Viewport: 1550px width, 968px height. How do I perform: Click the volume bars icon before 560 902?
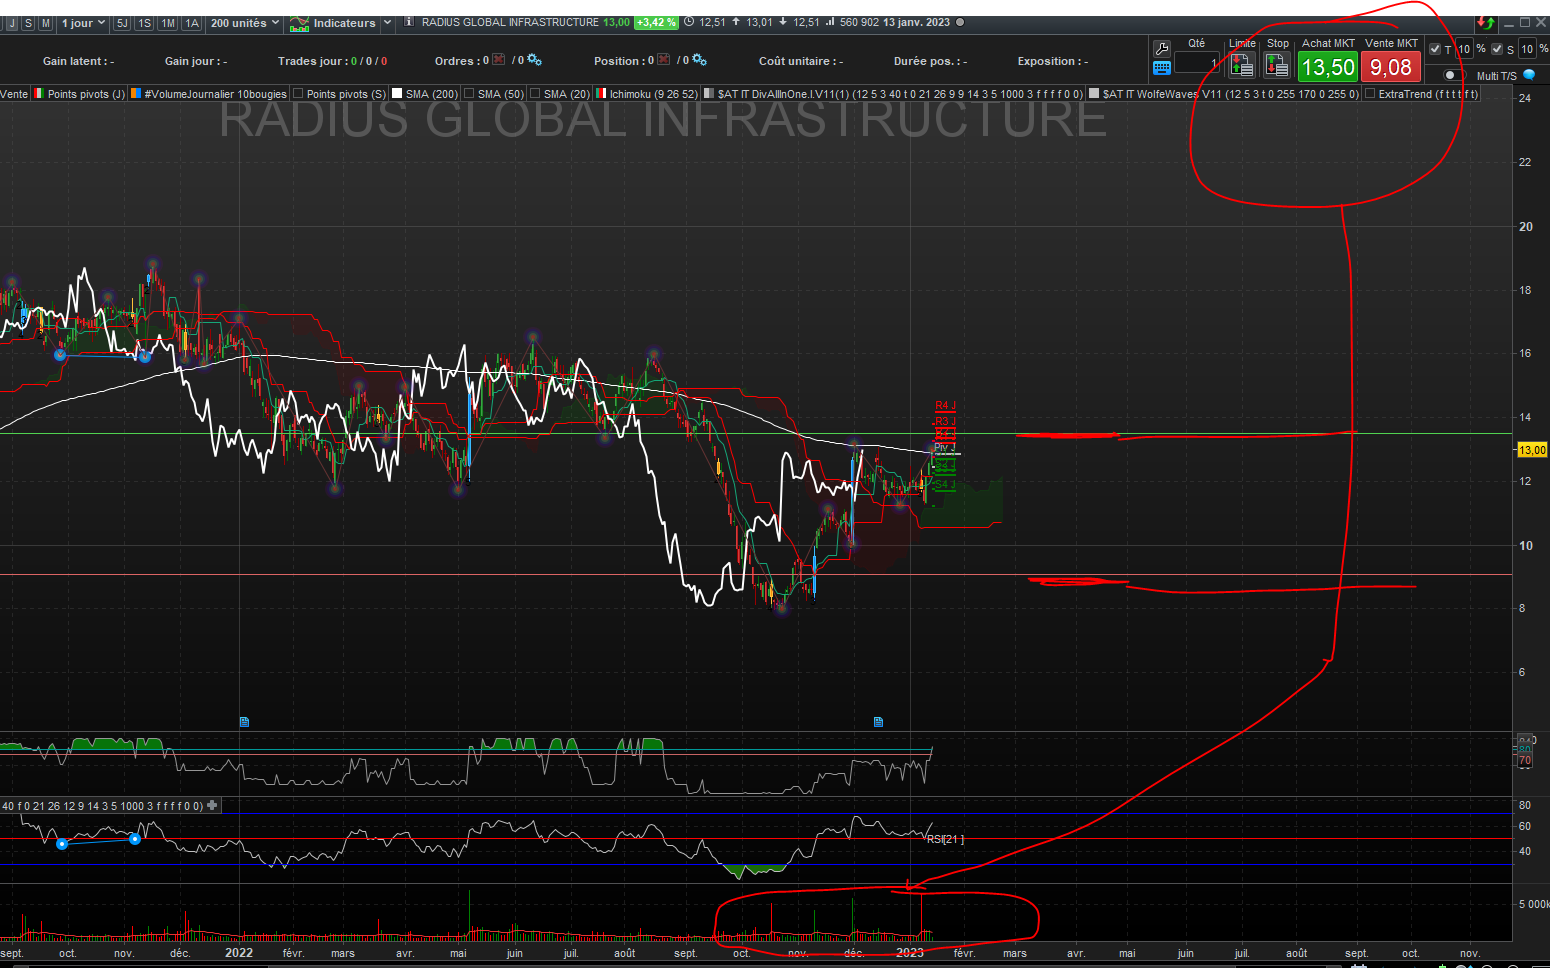click(830, 22)
